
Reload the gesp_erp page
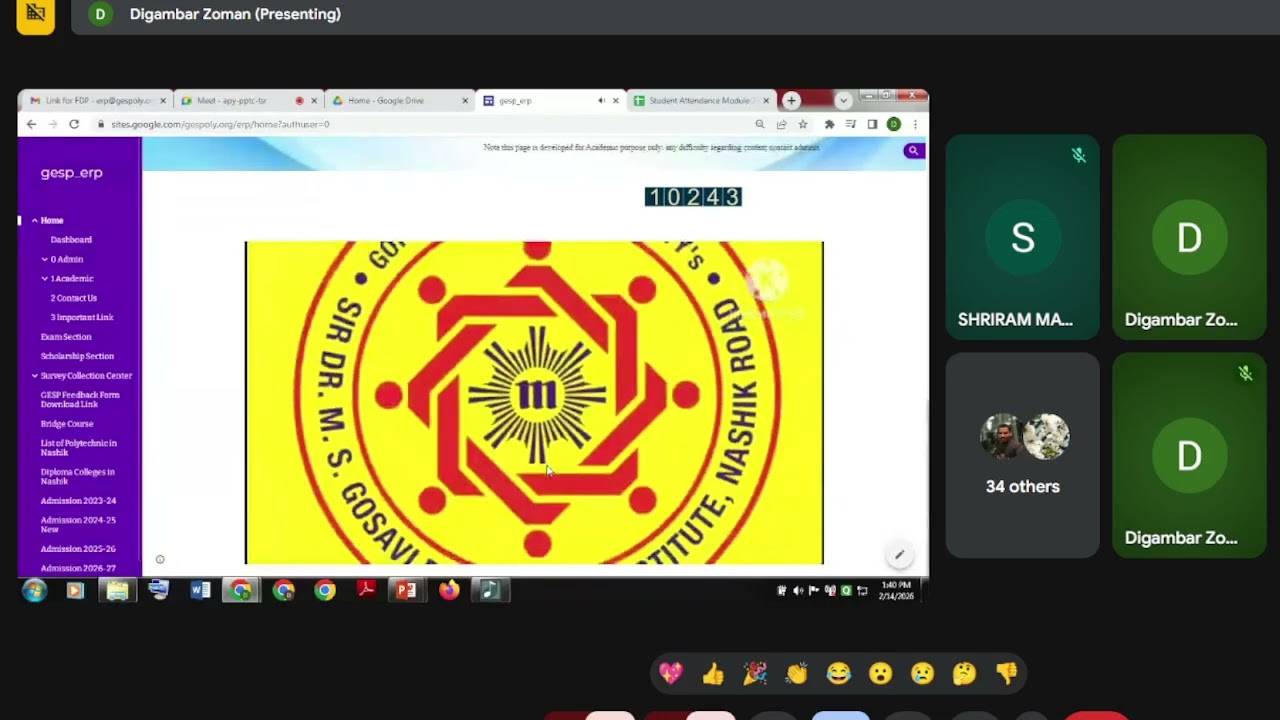click(x=74, y=124)
